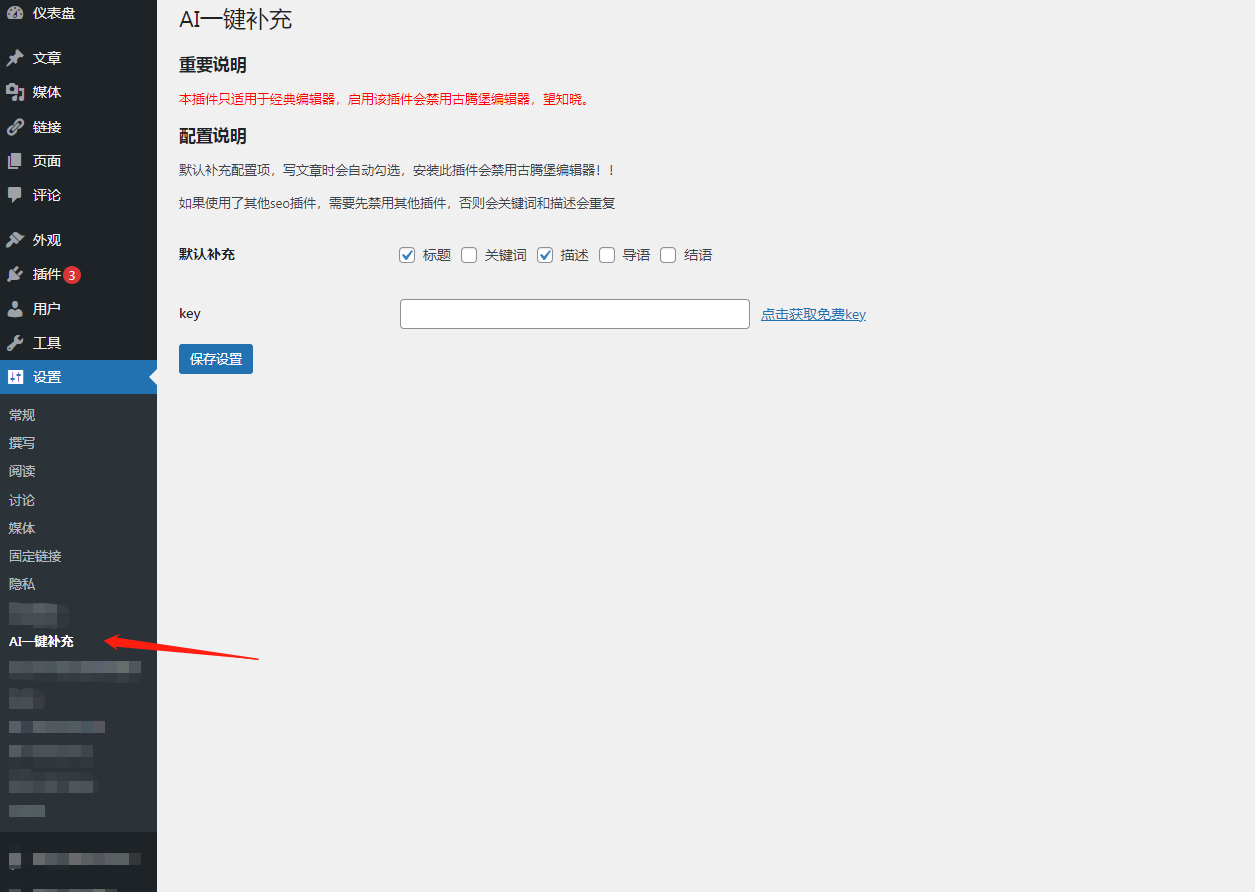Click the Users (用户) person icon
The image size is (1255, 892).
[x=15, y=309]
